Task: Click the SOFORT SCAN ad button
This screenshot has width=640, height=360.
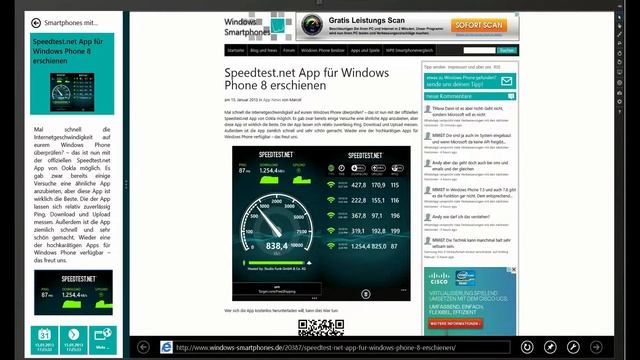Action: click(479, 25)
